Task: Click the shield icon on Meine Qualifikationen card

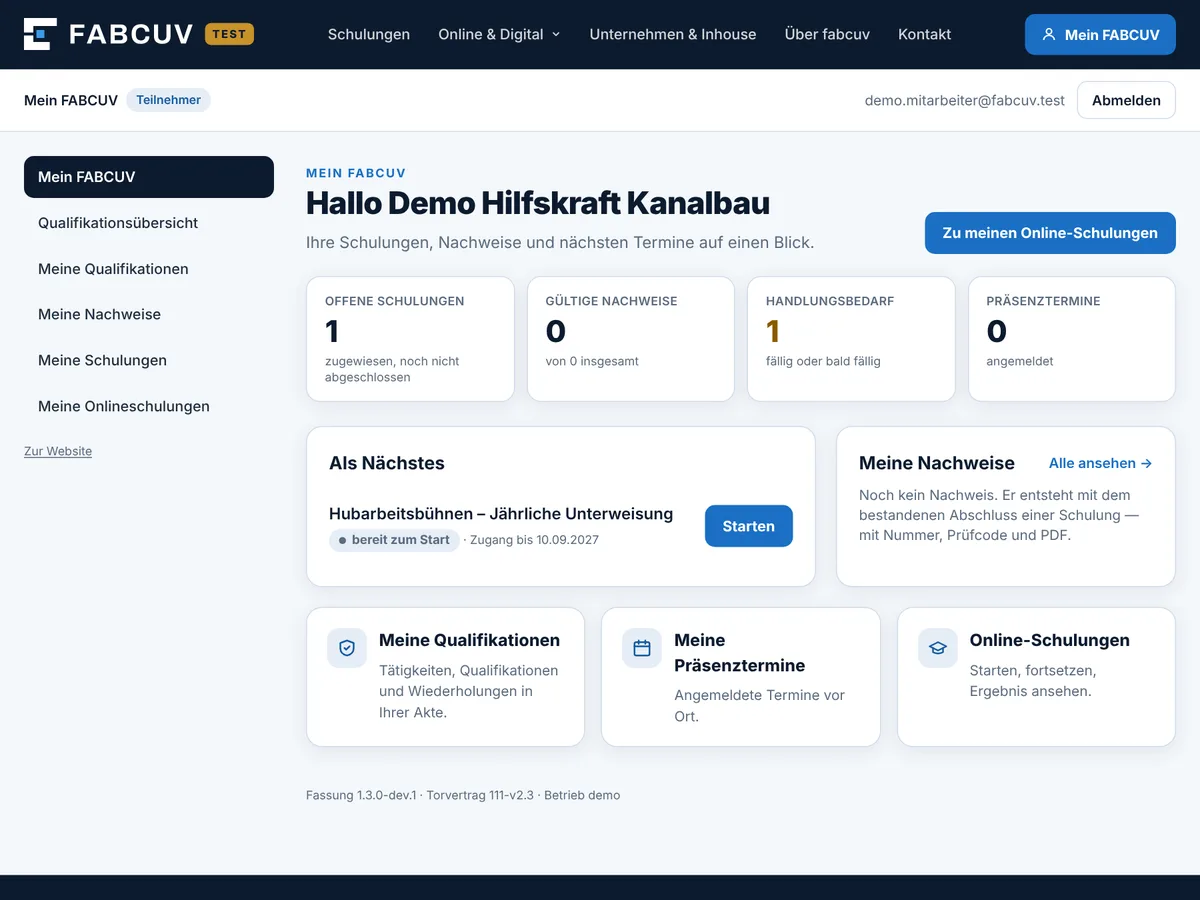Action: [x=347, y=648]
